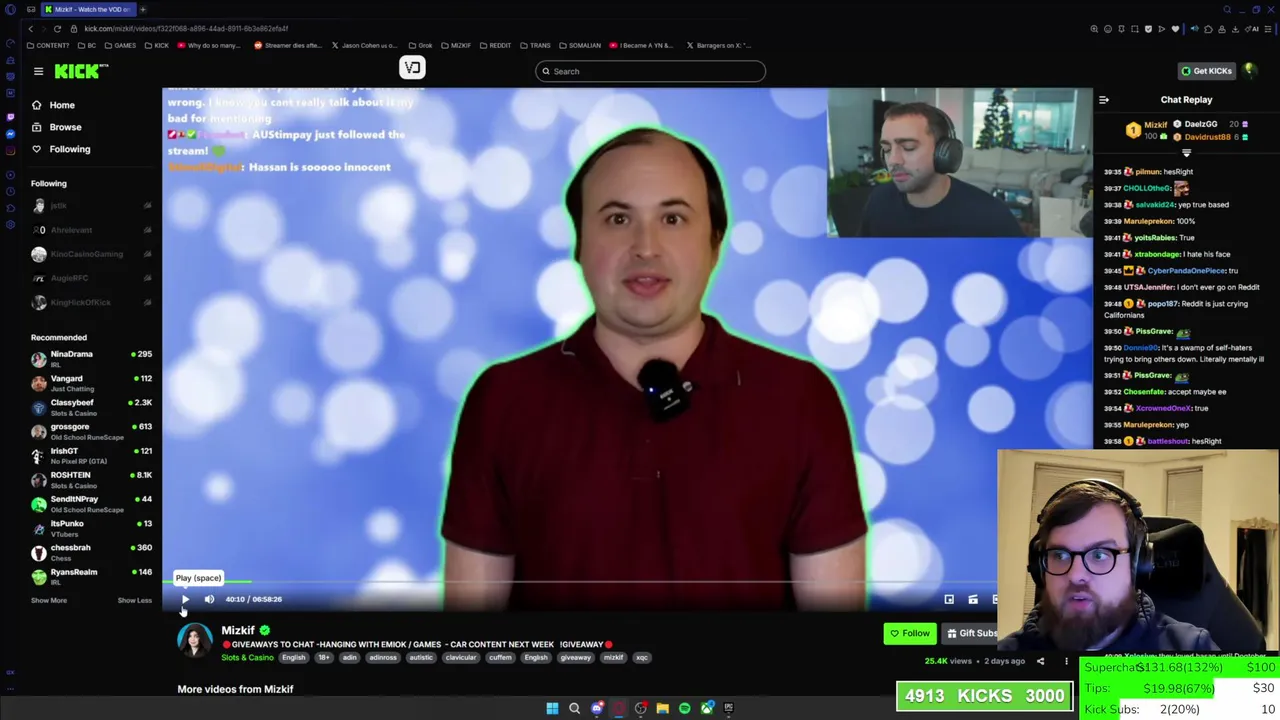
Task: Open the REDDIT bookmark folder
Action: [x=496, y=45]
